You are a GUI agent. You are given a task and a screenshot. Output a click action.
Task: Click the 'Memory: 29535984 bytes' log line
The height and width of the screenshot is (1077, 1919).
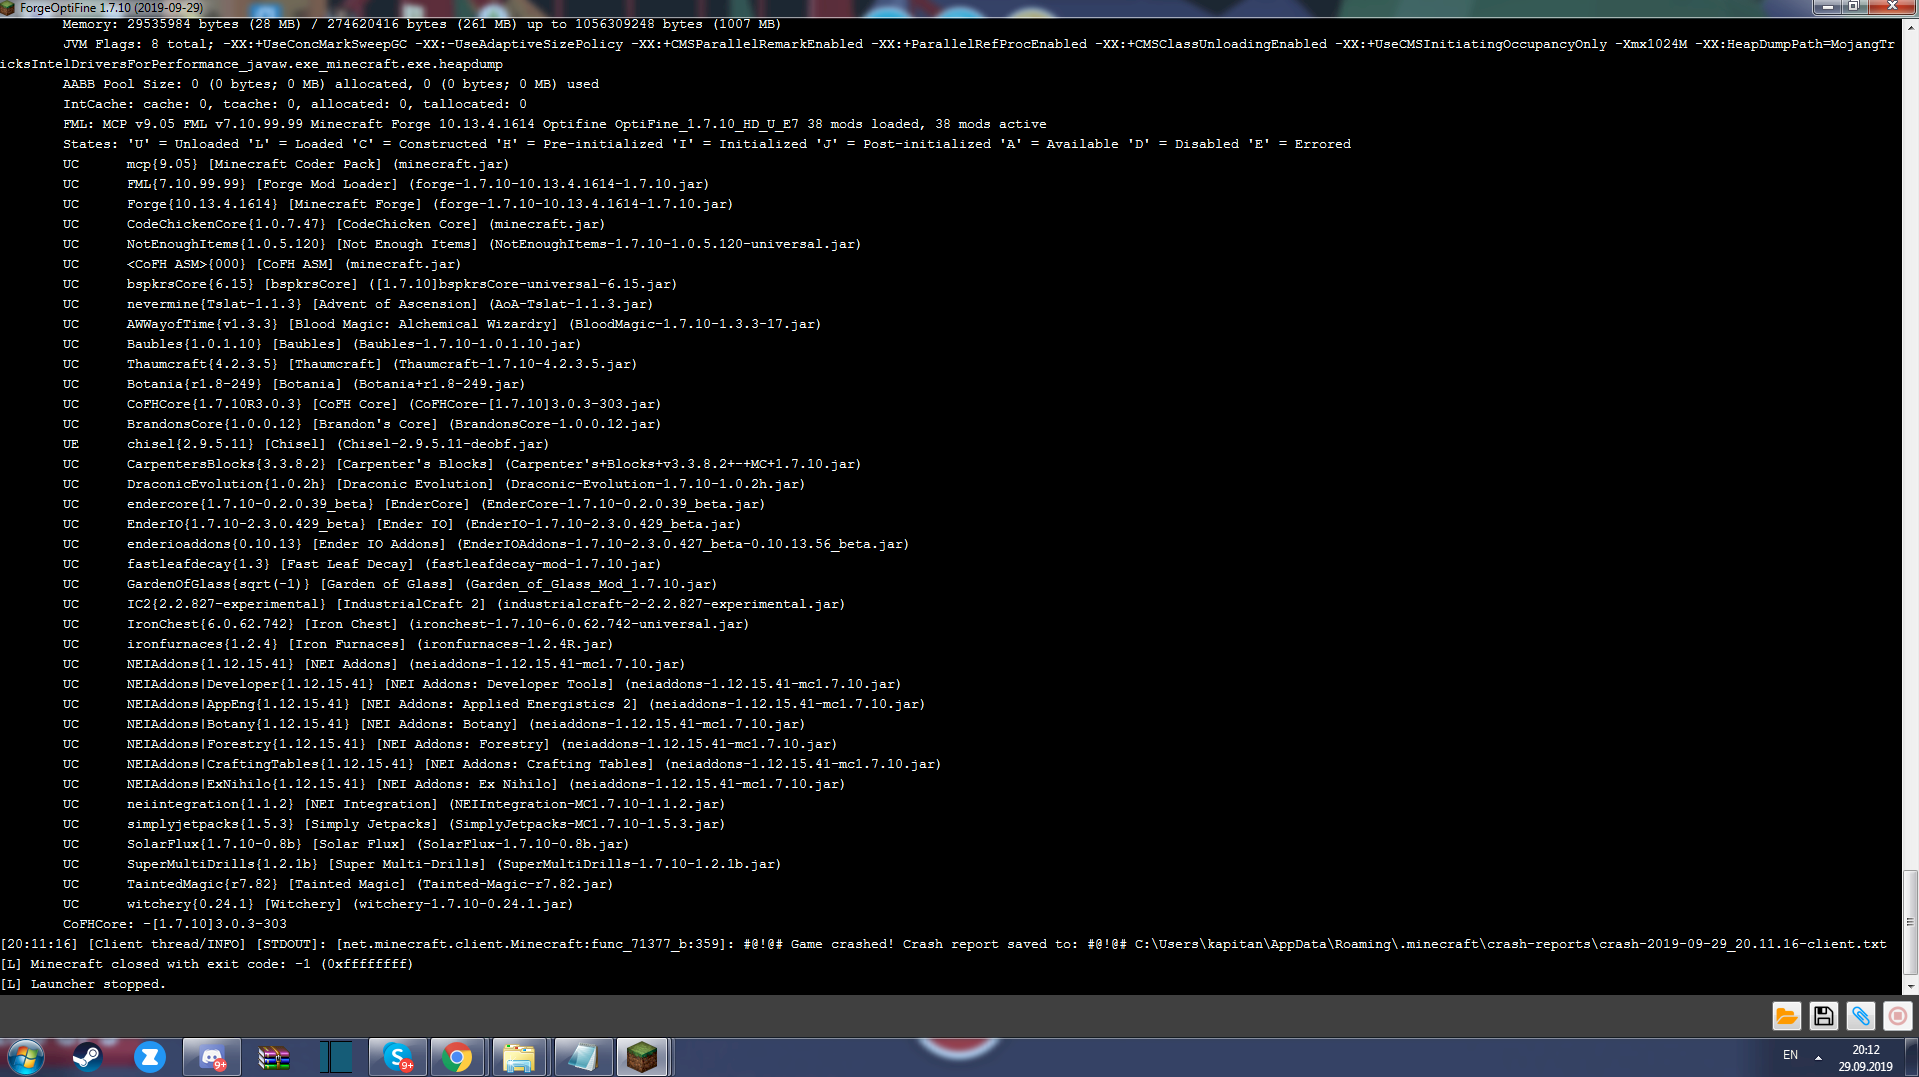point(422,24)
